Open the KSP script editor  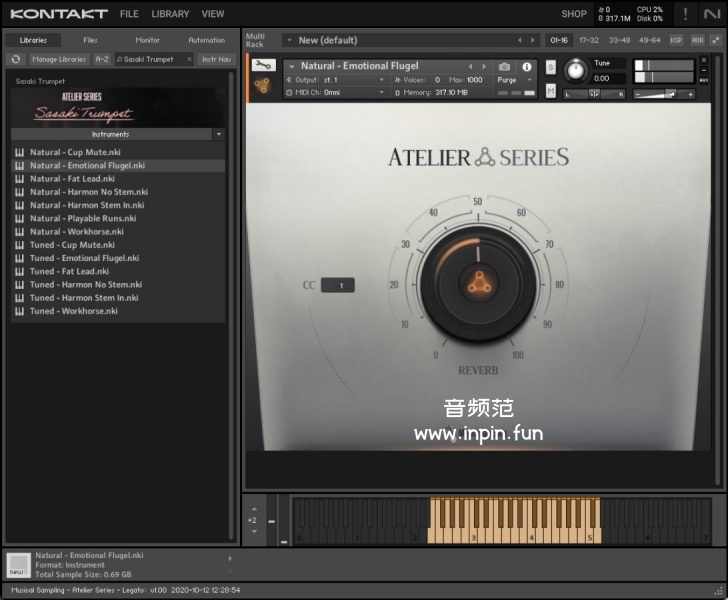tap(676, 40)
